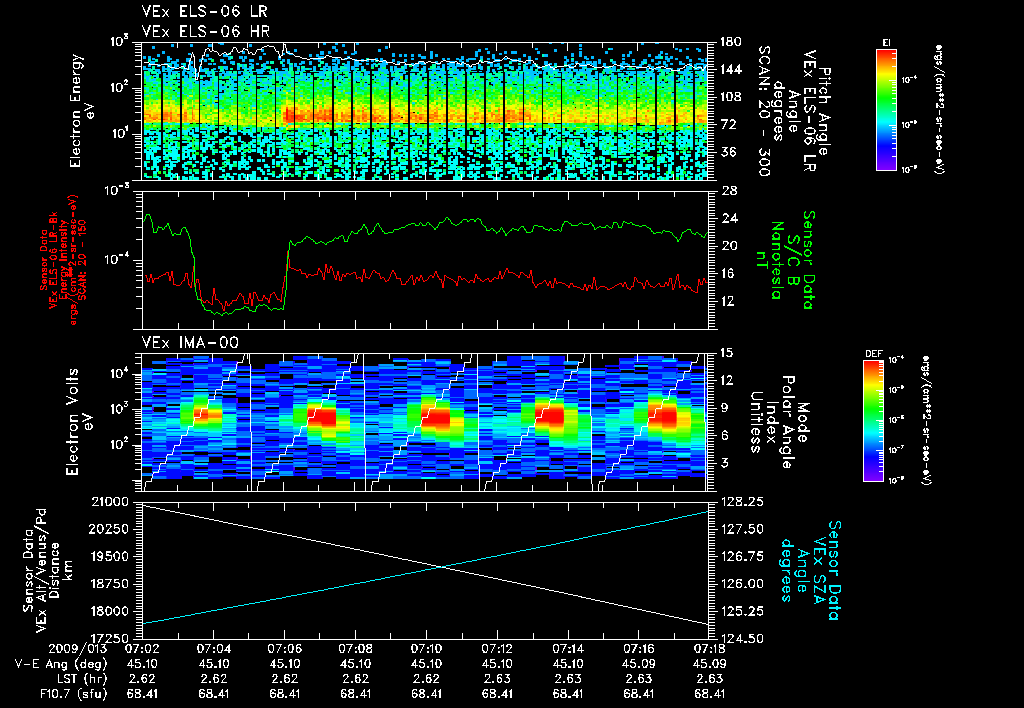Screen dimensions: 1024x708
Task: Click the '18750' distance axis tick
Action: click(109, 584)
